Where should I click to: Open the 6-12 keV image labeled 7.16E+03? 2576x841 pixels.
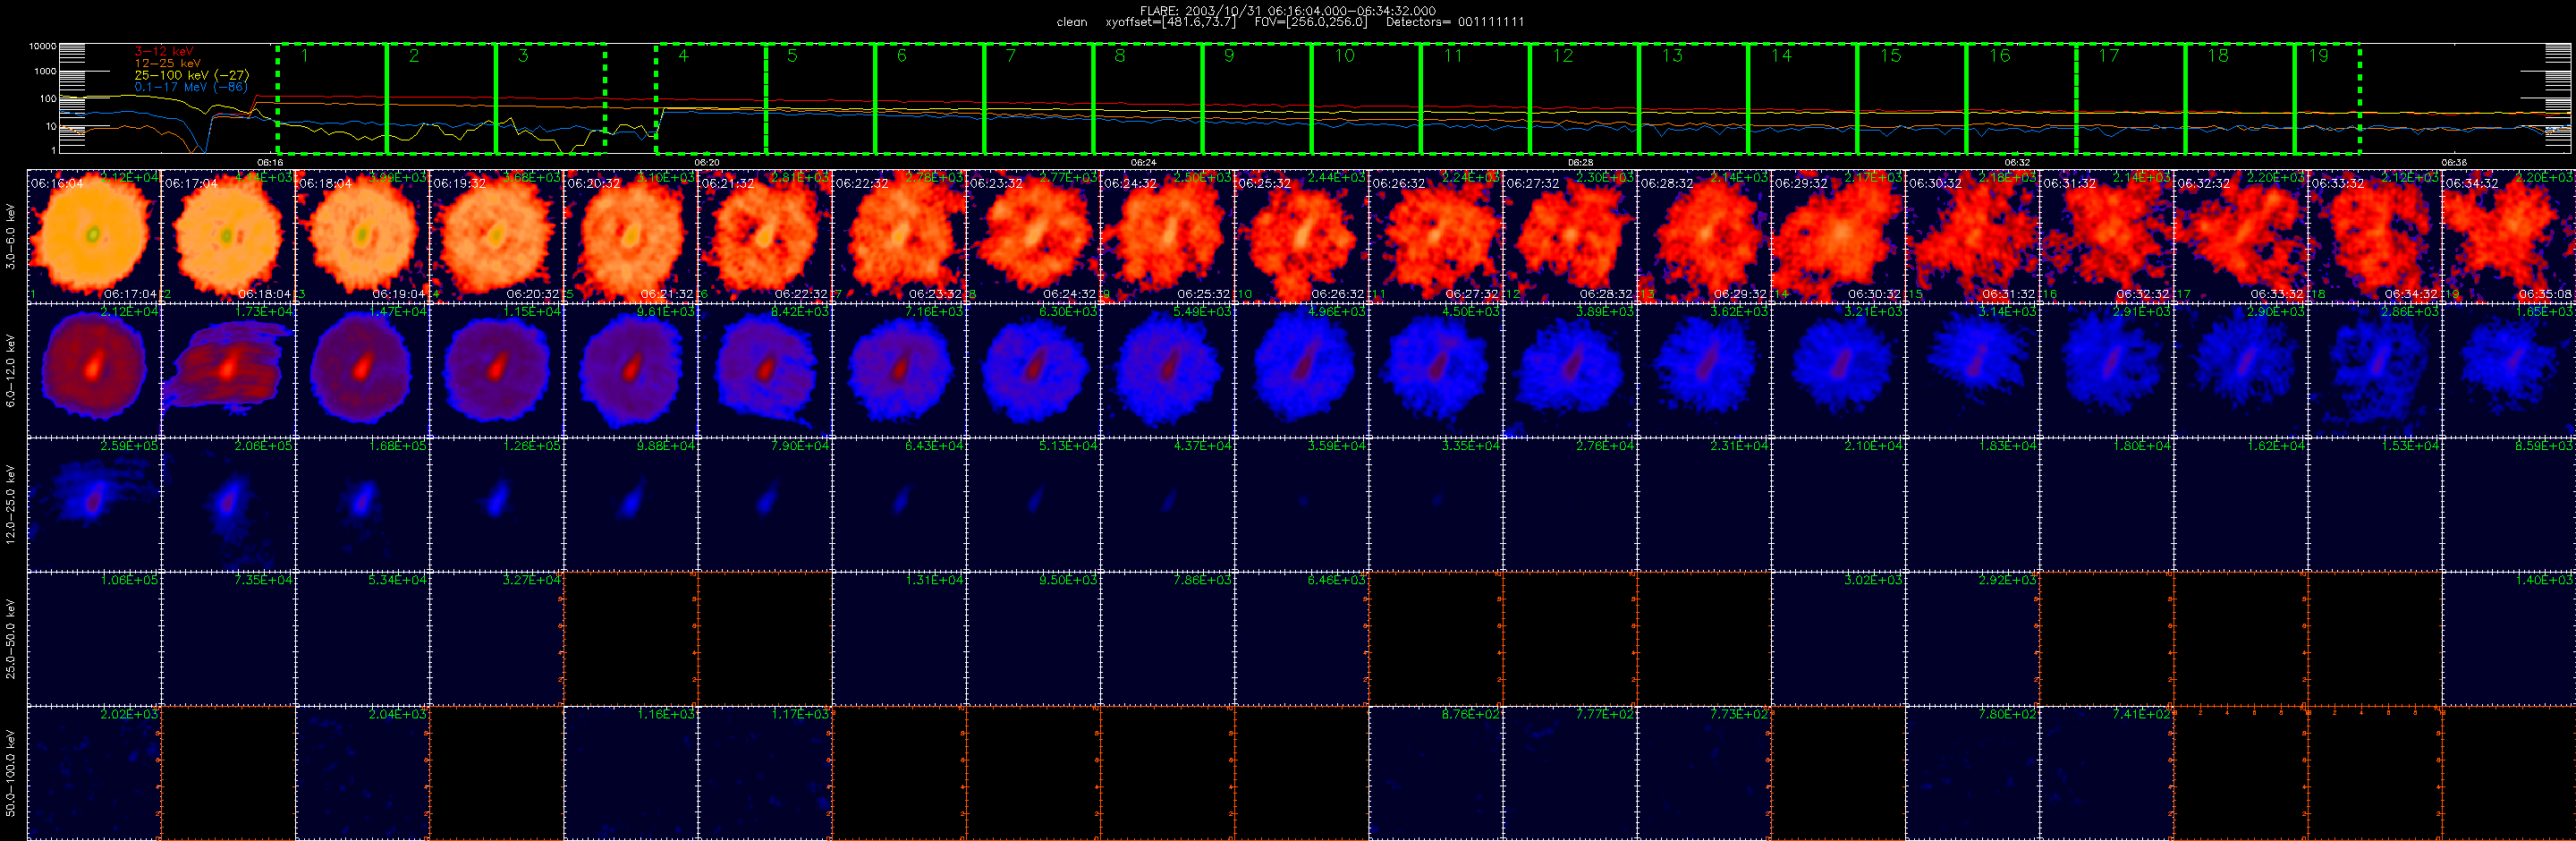pyautogui.click(x=899, y=370)
